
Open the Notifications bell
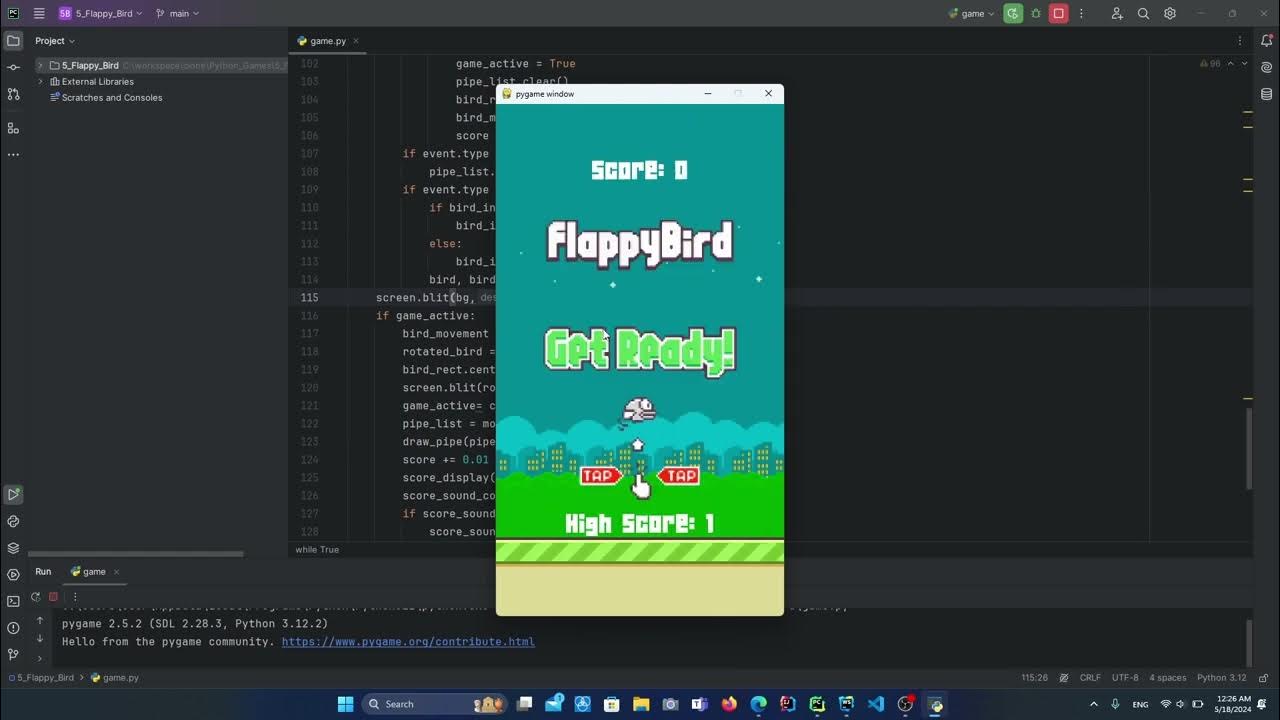click(1267, 41)
